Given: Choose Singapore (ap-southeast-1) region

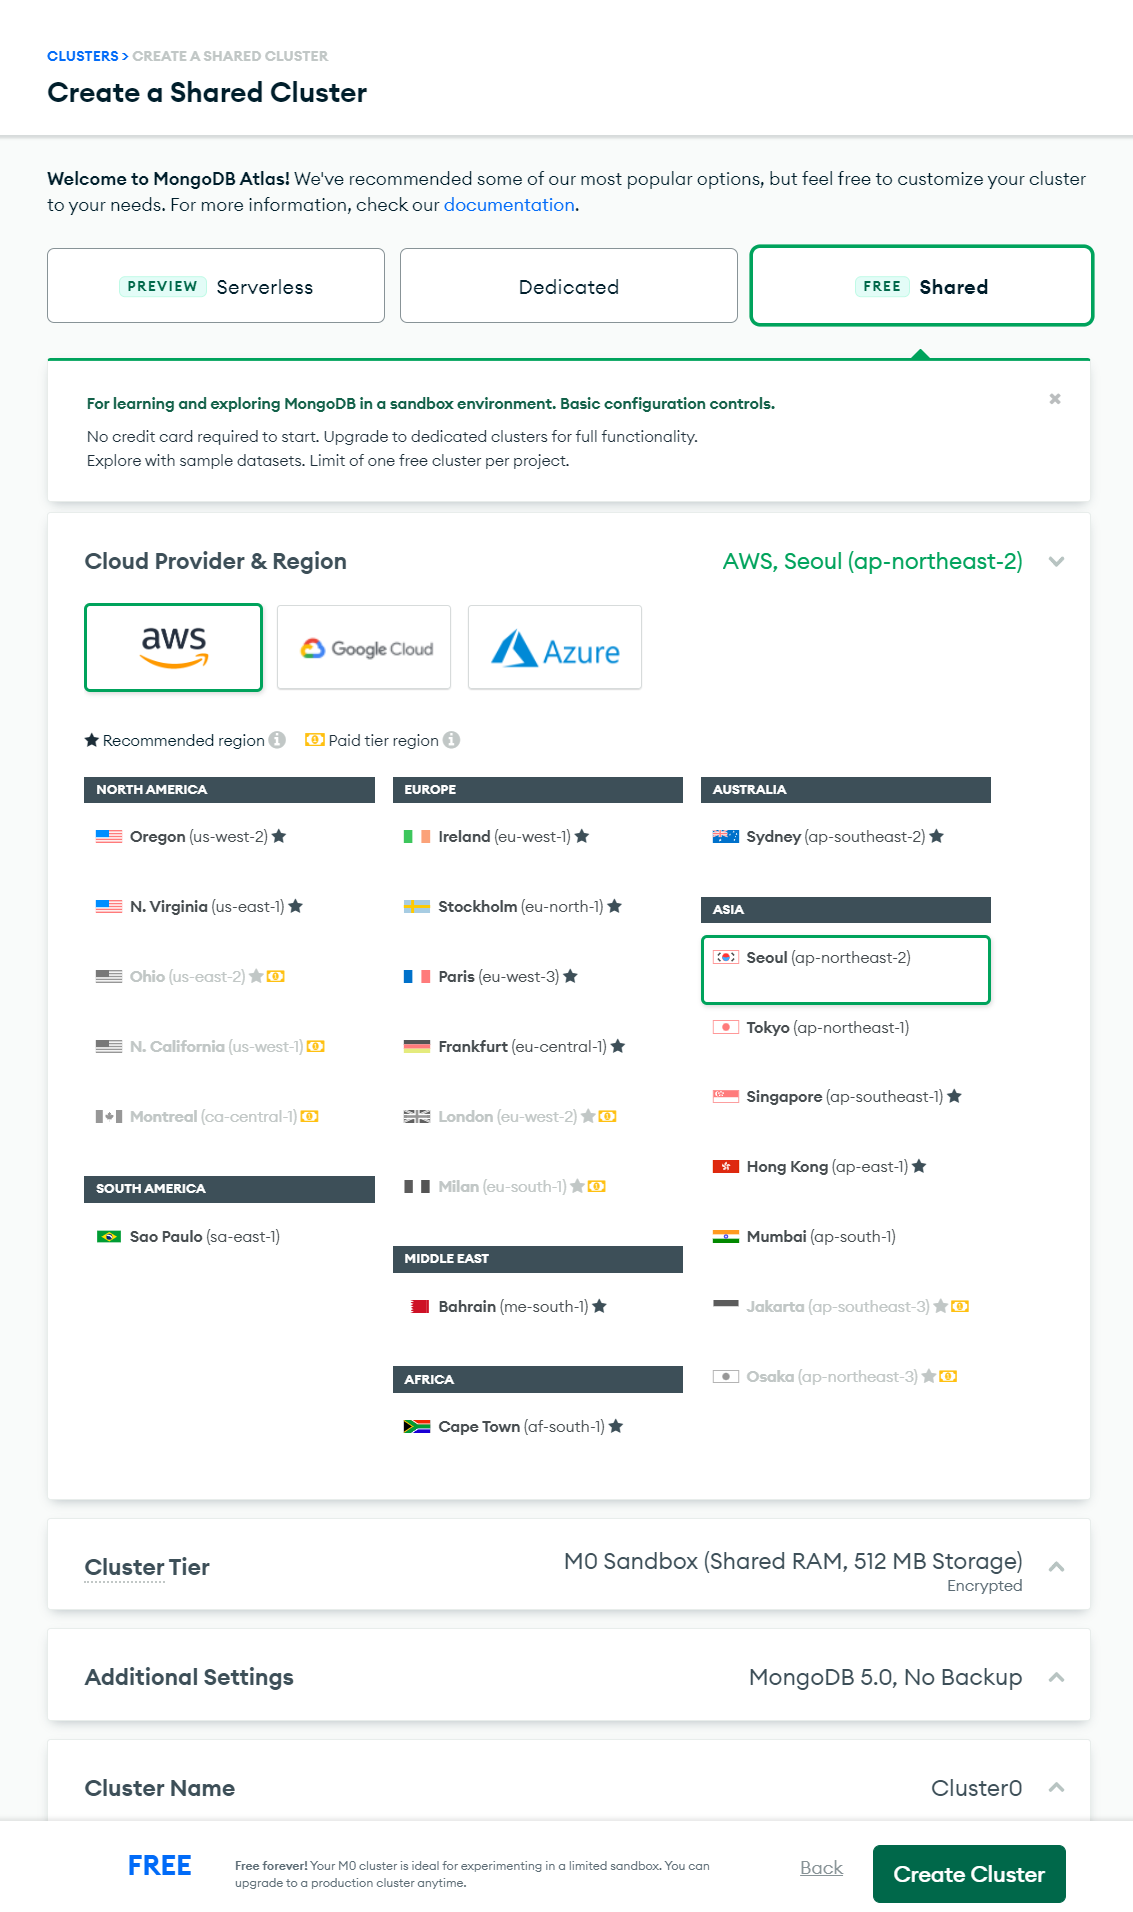Looking at the screenshot, I should click(x=846, y=1097).
